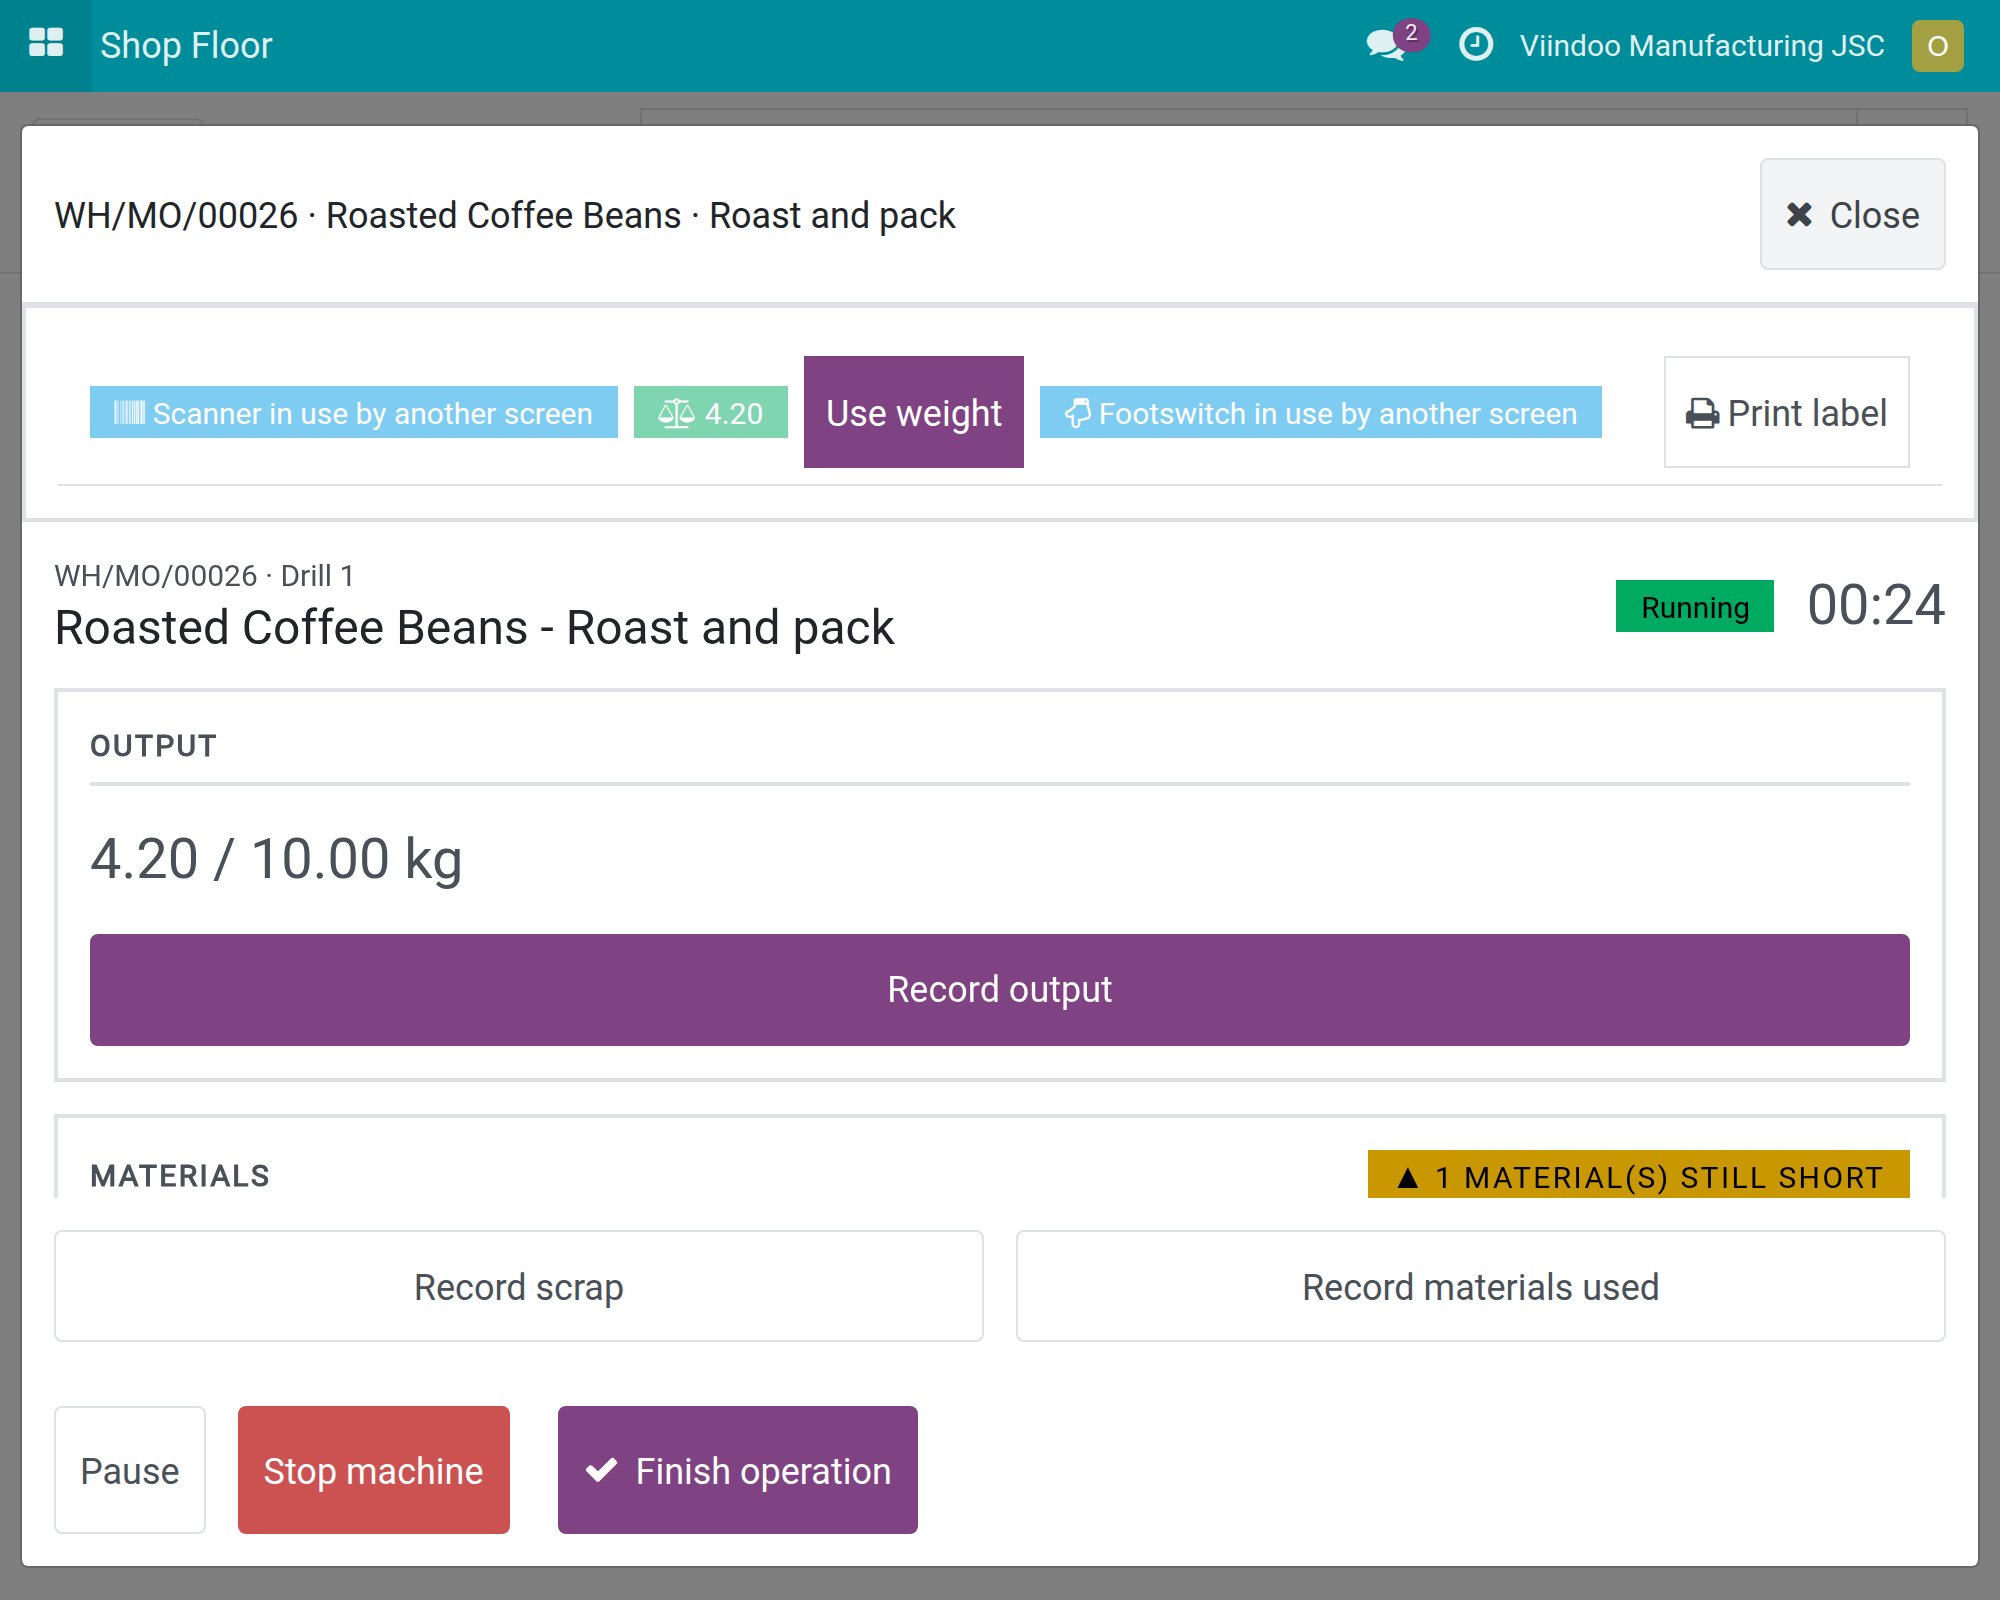Open the user avatar menu

click(x=1937, y=46)
